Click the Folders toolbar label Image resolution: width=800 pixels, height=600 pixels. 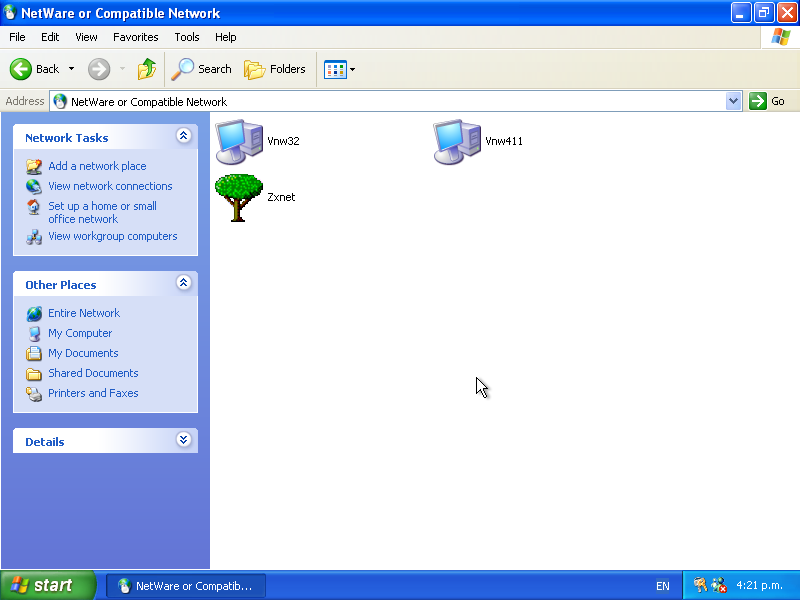[x=288, y=69]
